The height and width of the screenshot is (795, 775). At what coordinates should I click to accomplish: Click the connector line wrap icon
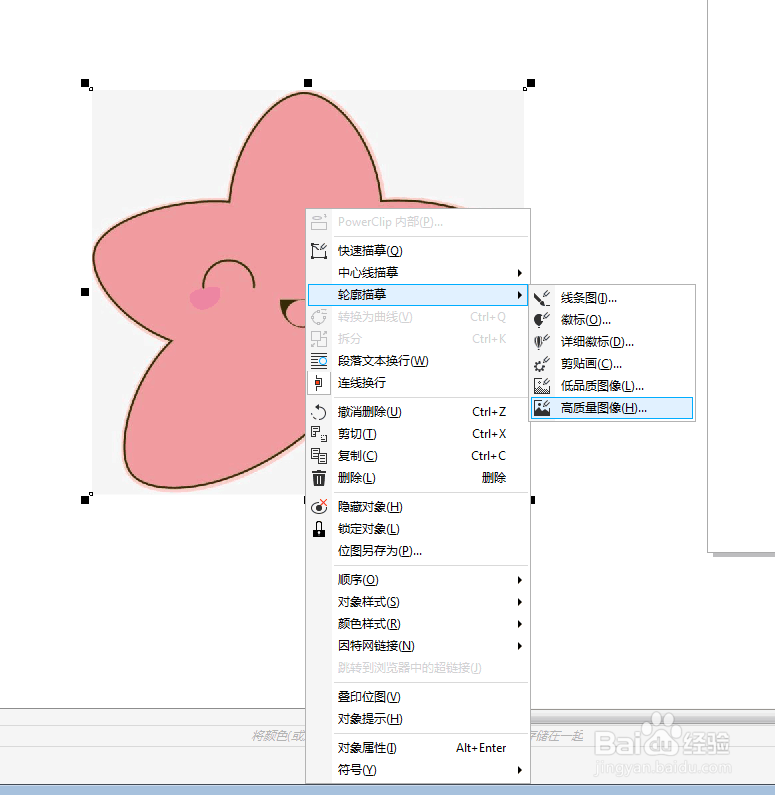point(319,382)
